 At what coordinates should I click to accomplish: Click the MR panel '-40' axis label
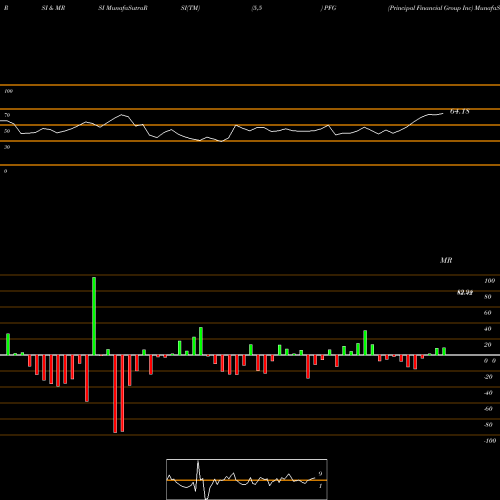[488, 393]
